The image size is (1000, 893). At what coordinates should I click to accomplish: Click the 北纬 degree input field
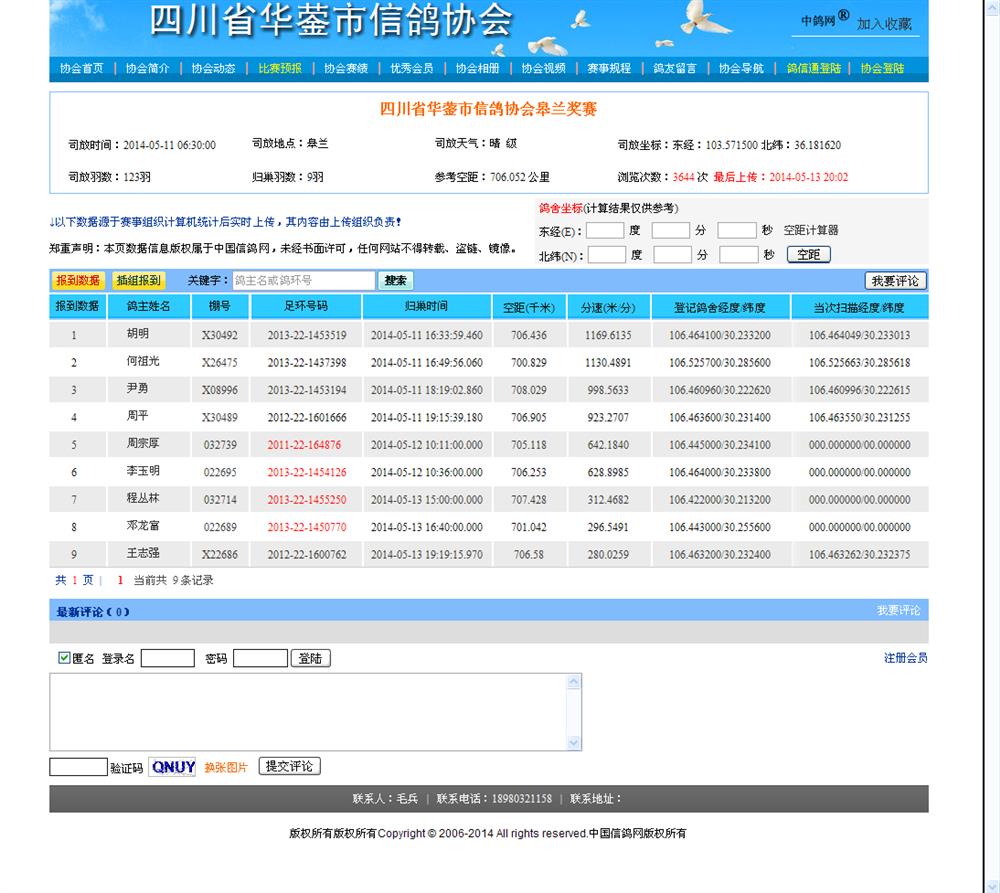click(607, 255)
